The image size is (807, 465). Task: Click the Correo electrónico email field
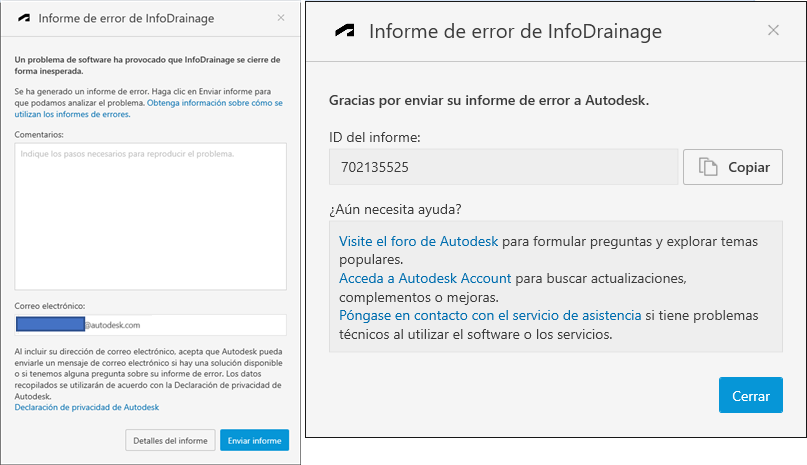coord(150,325)
